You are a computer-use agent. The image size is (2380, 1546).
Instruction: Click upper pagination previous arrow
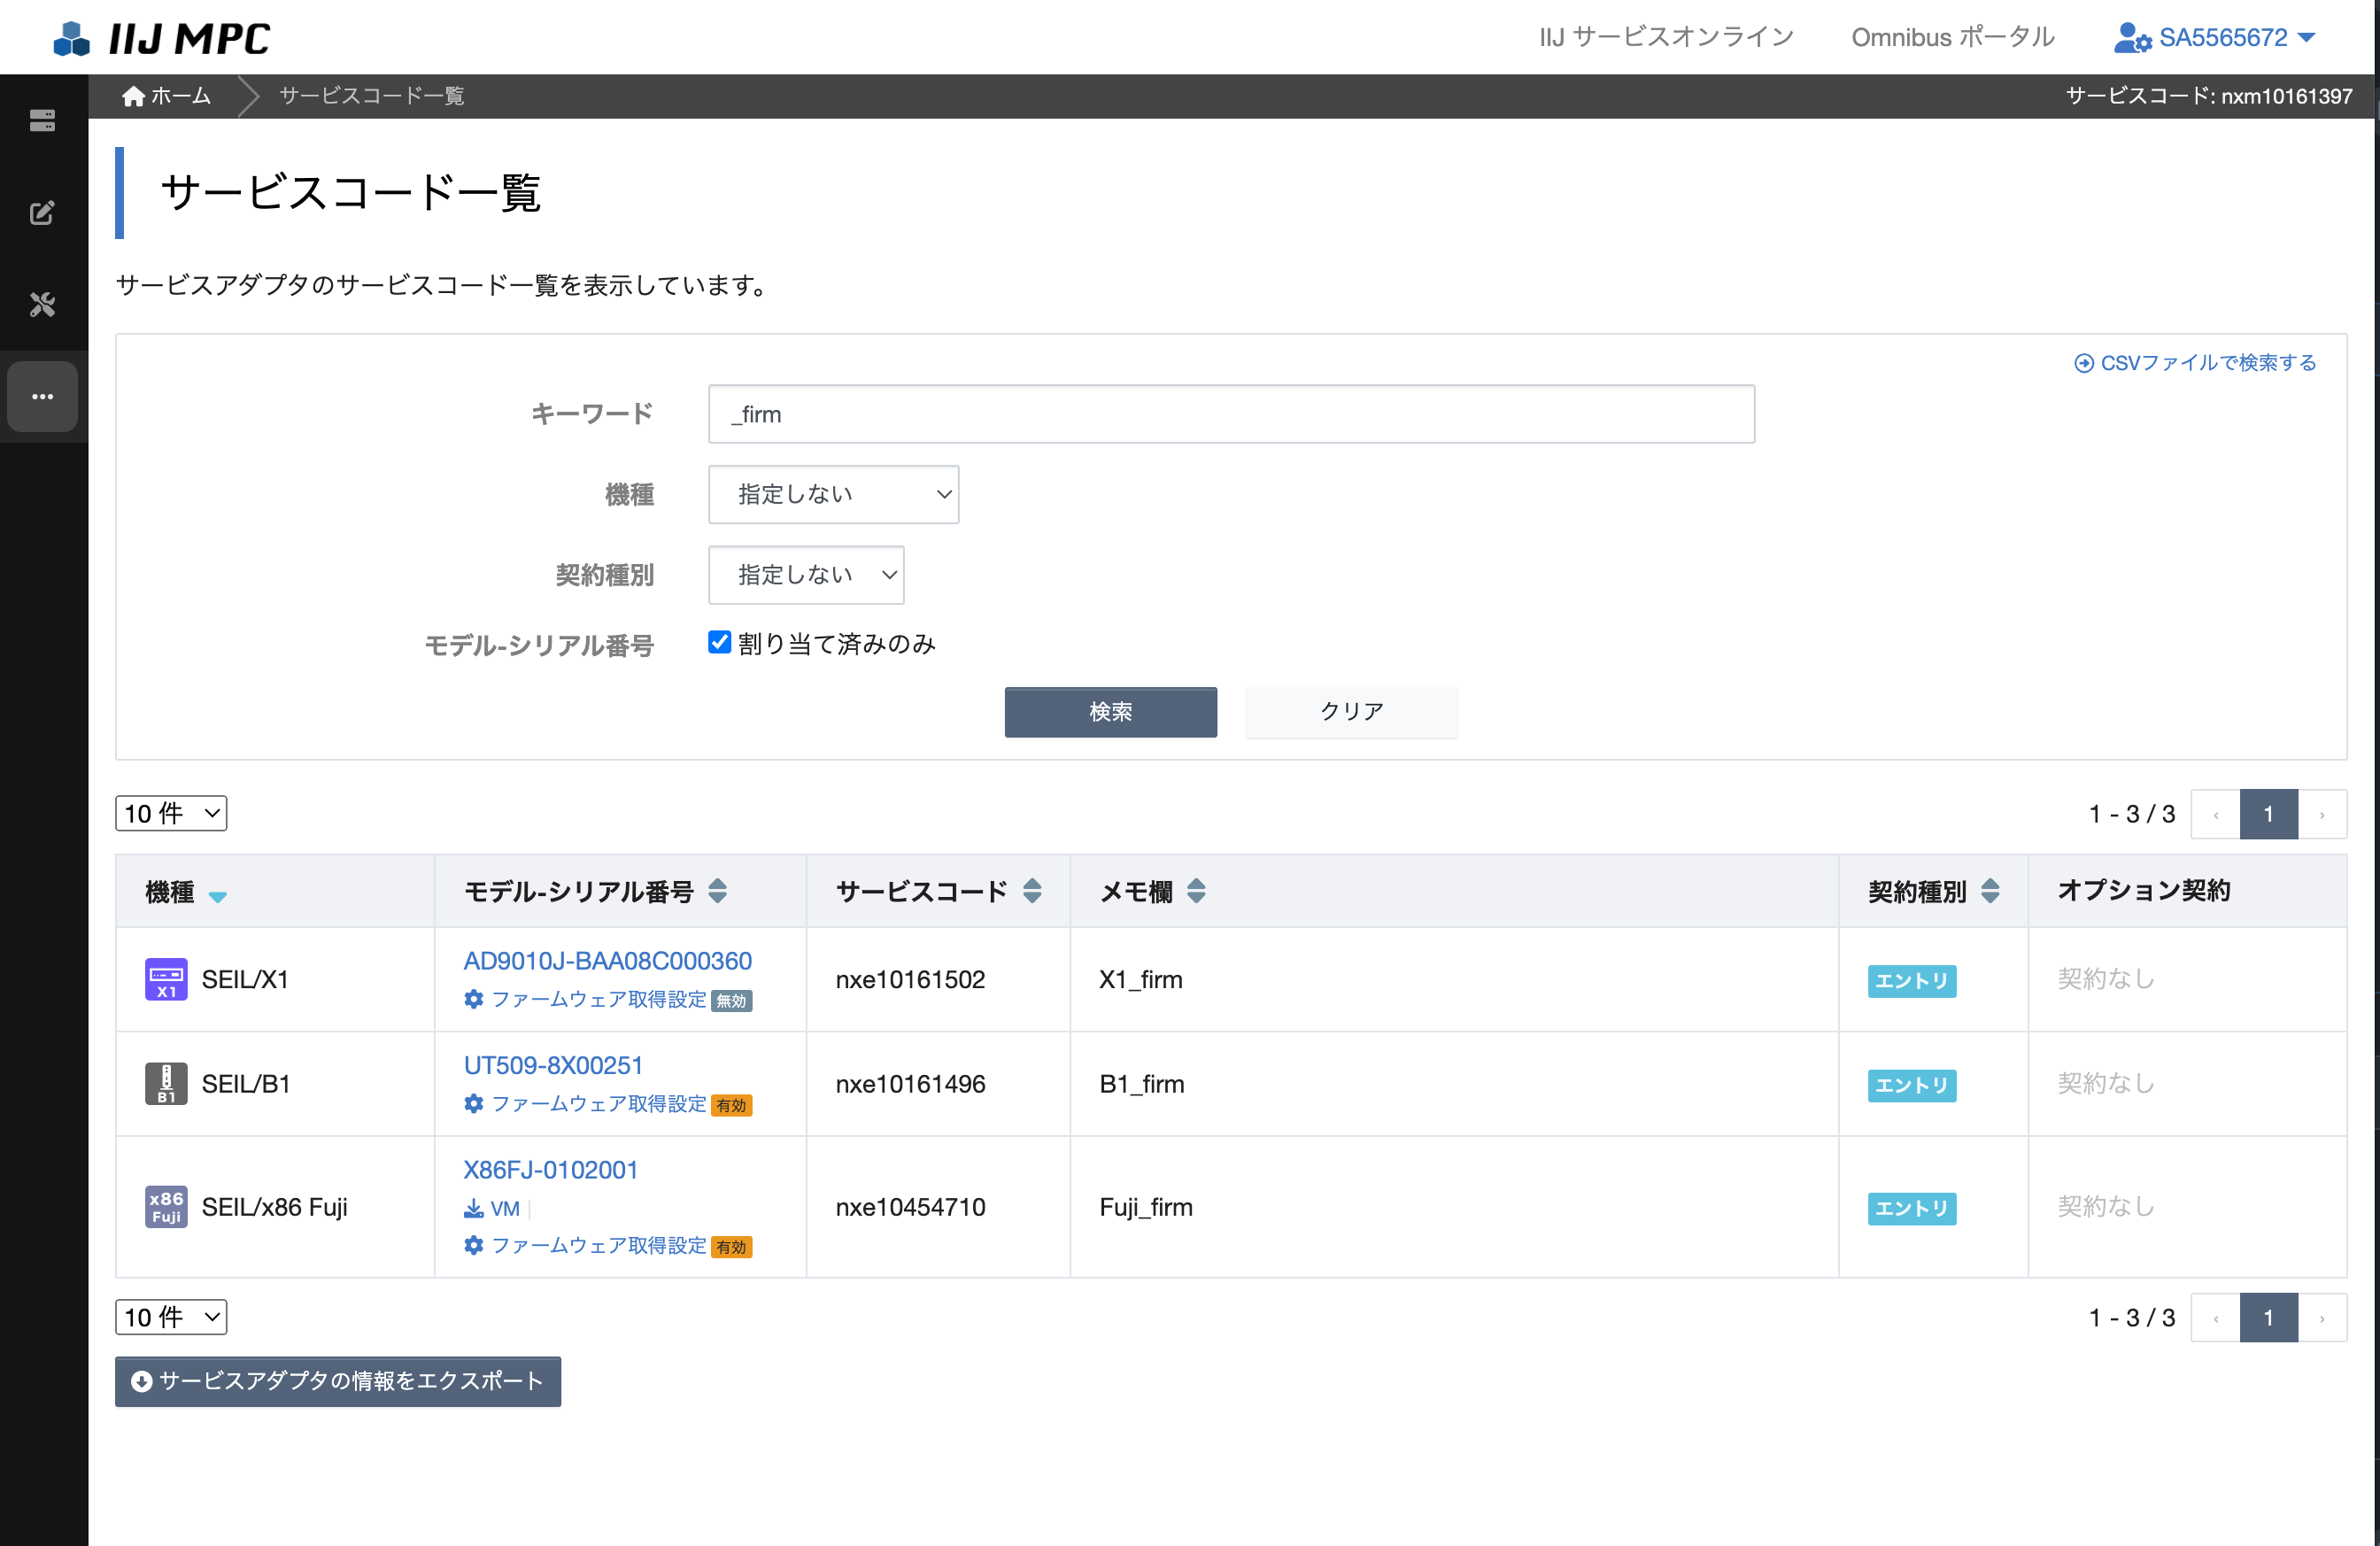point(2215,814)
